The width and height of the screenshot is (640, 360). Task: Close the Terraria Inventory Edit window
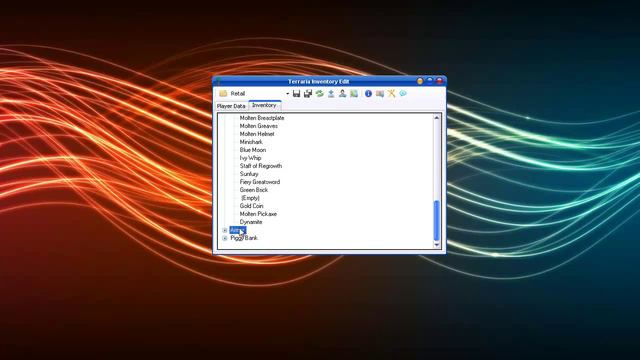(x=440, y=81)
